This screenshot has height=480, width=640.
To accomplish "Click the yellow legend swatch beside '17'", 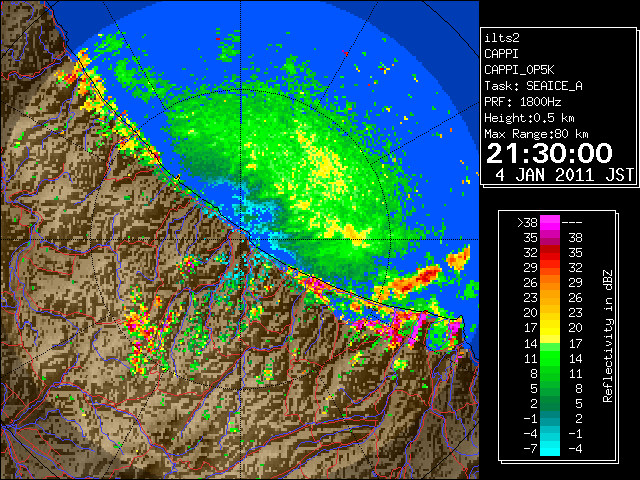I will tap(550, 328).
